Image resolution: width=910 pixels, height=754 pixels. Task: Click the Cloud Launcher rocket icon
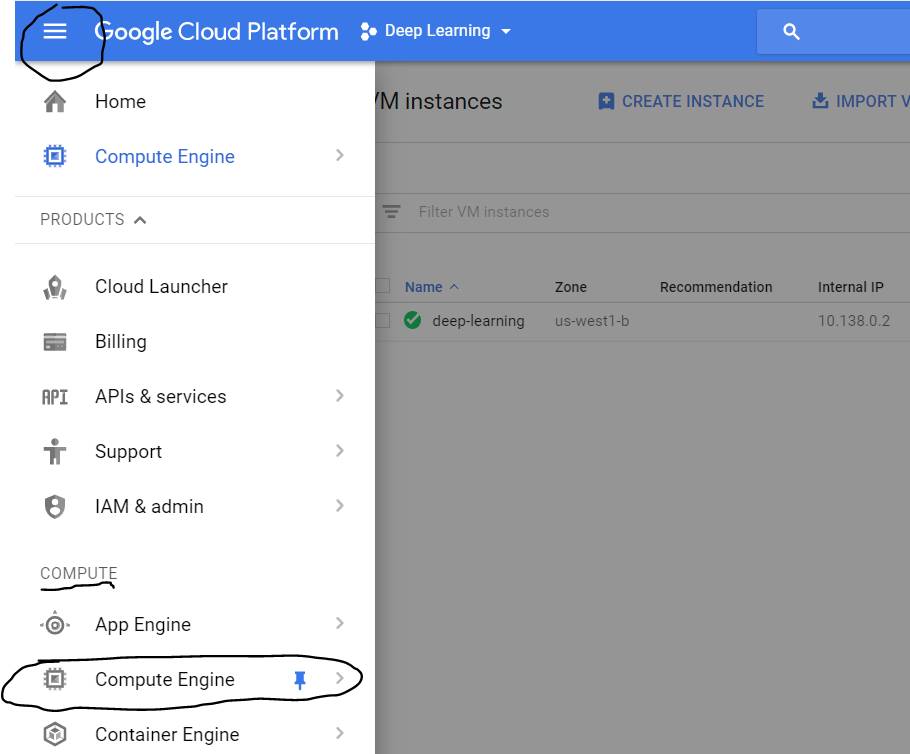pos(55,287)
